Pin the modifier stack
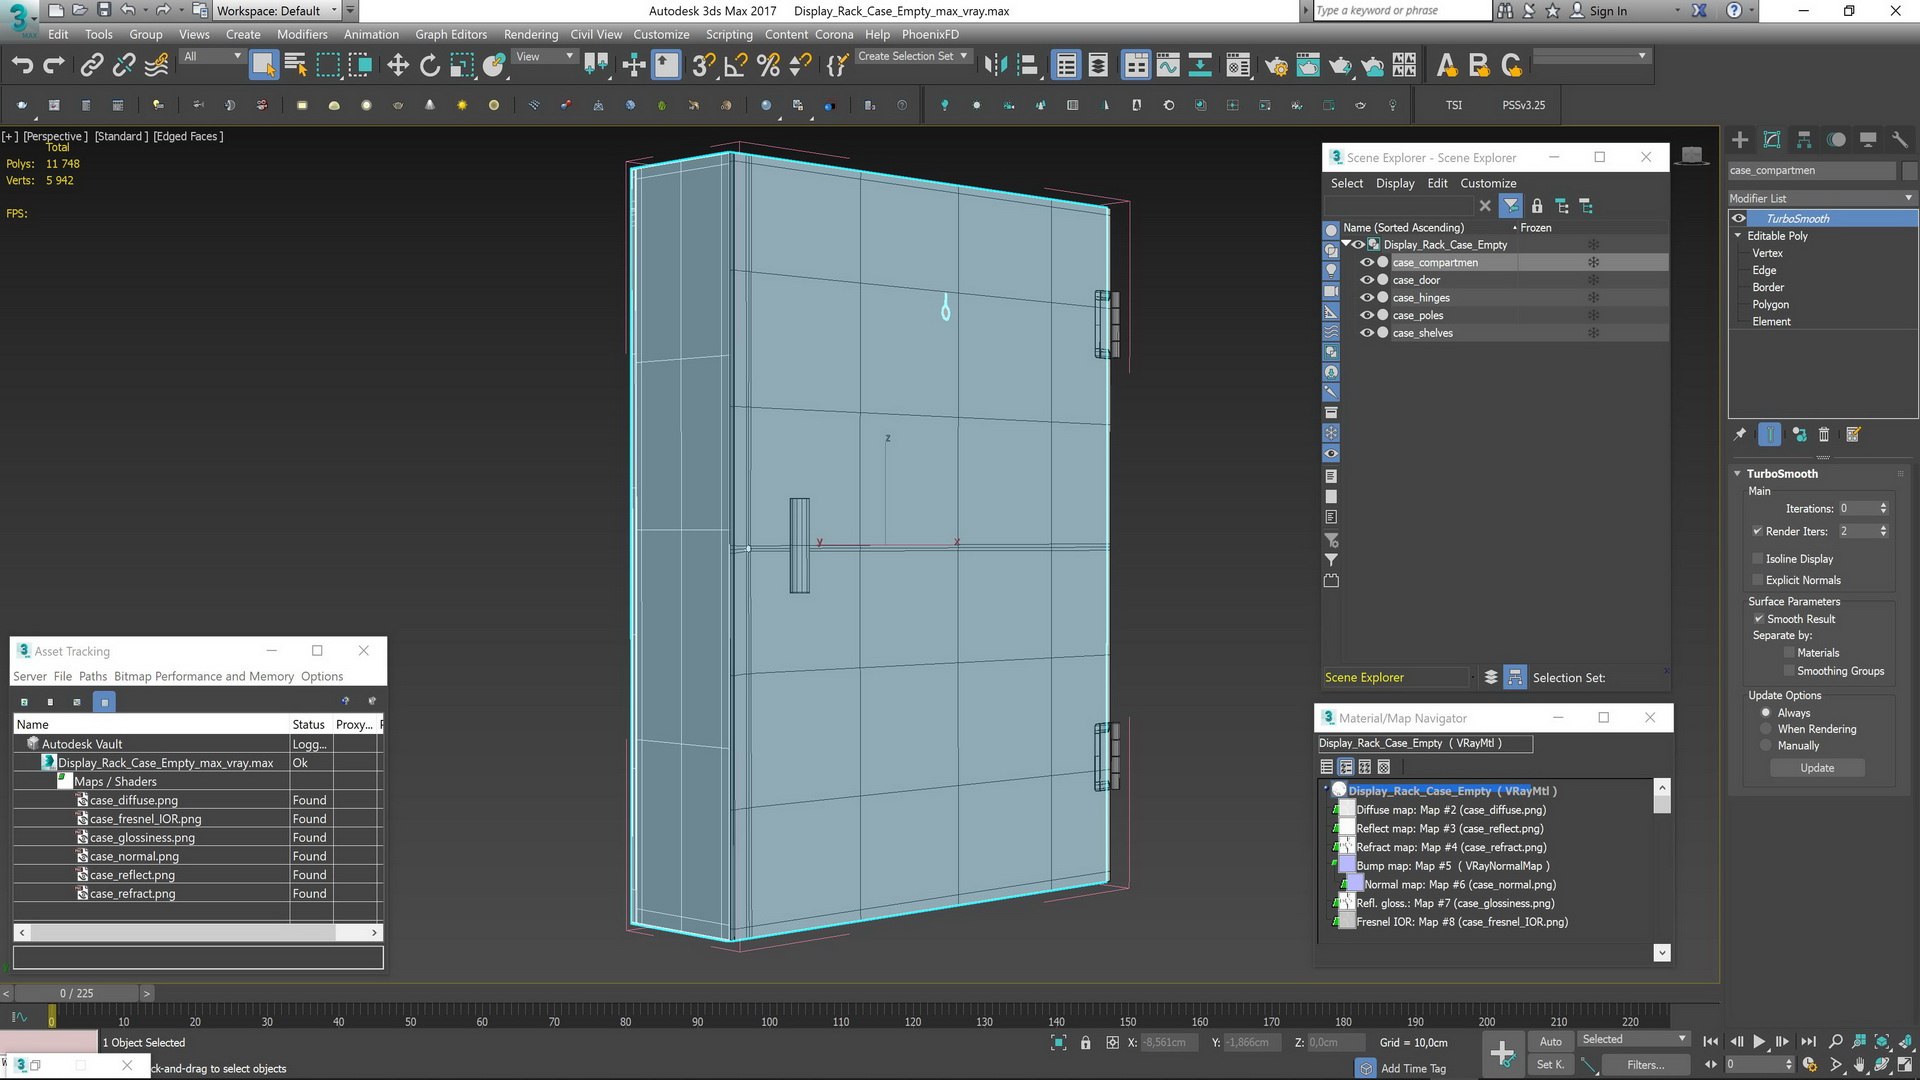This screenshot has width=1920, height=1080. click(1740, 434)
